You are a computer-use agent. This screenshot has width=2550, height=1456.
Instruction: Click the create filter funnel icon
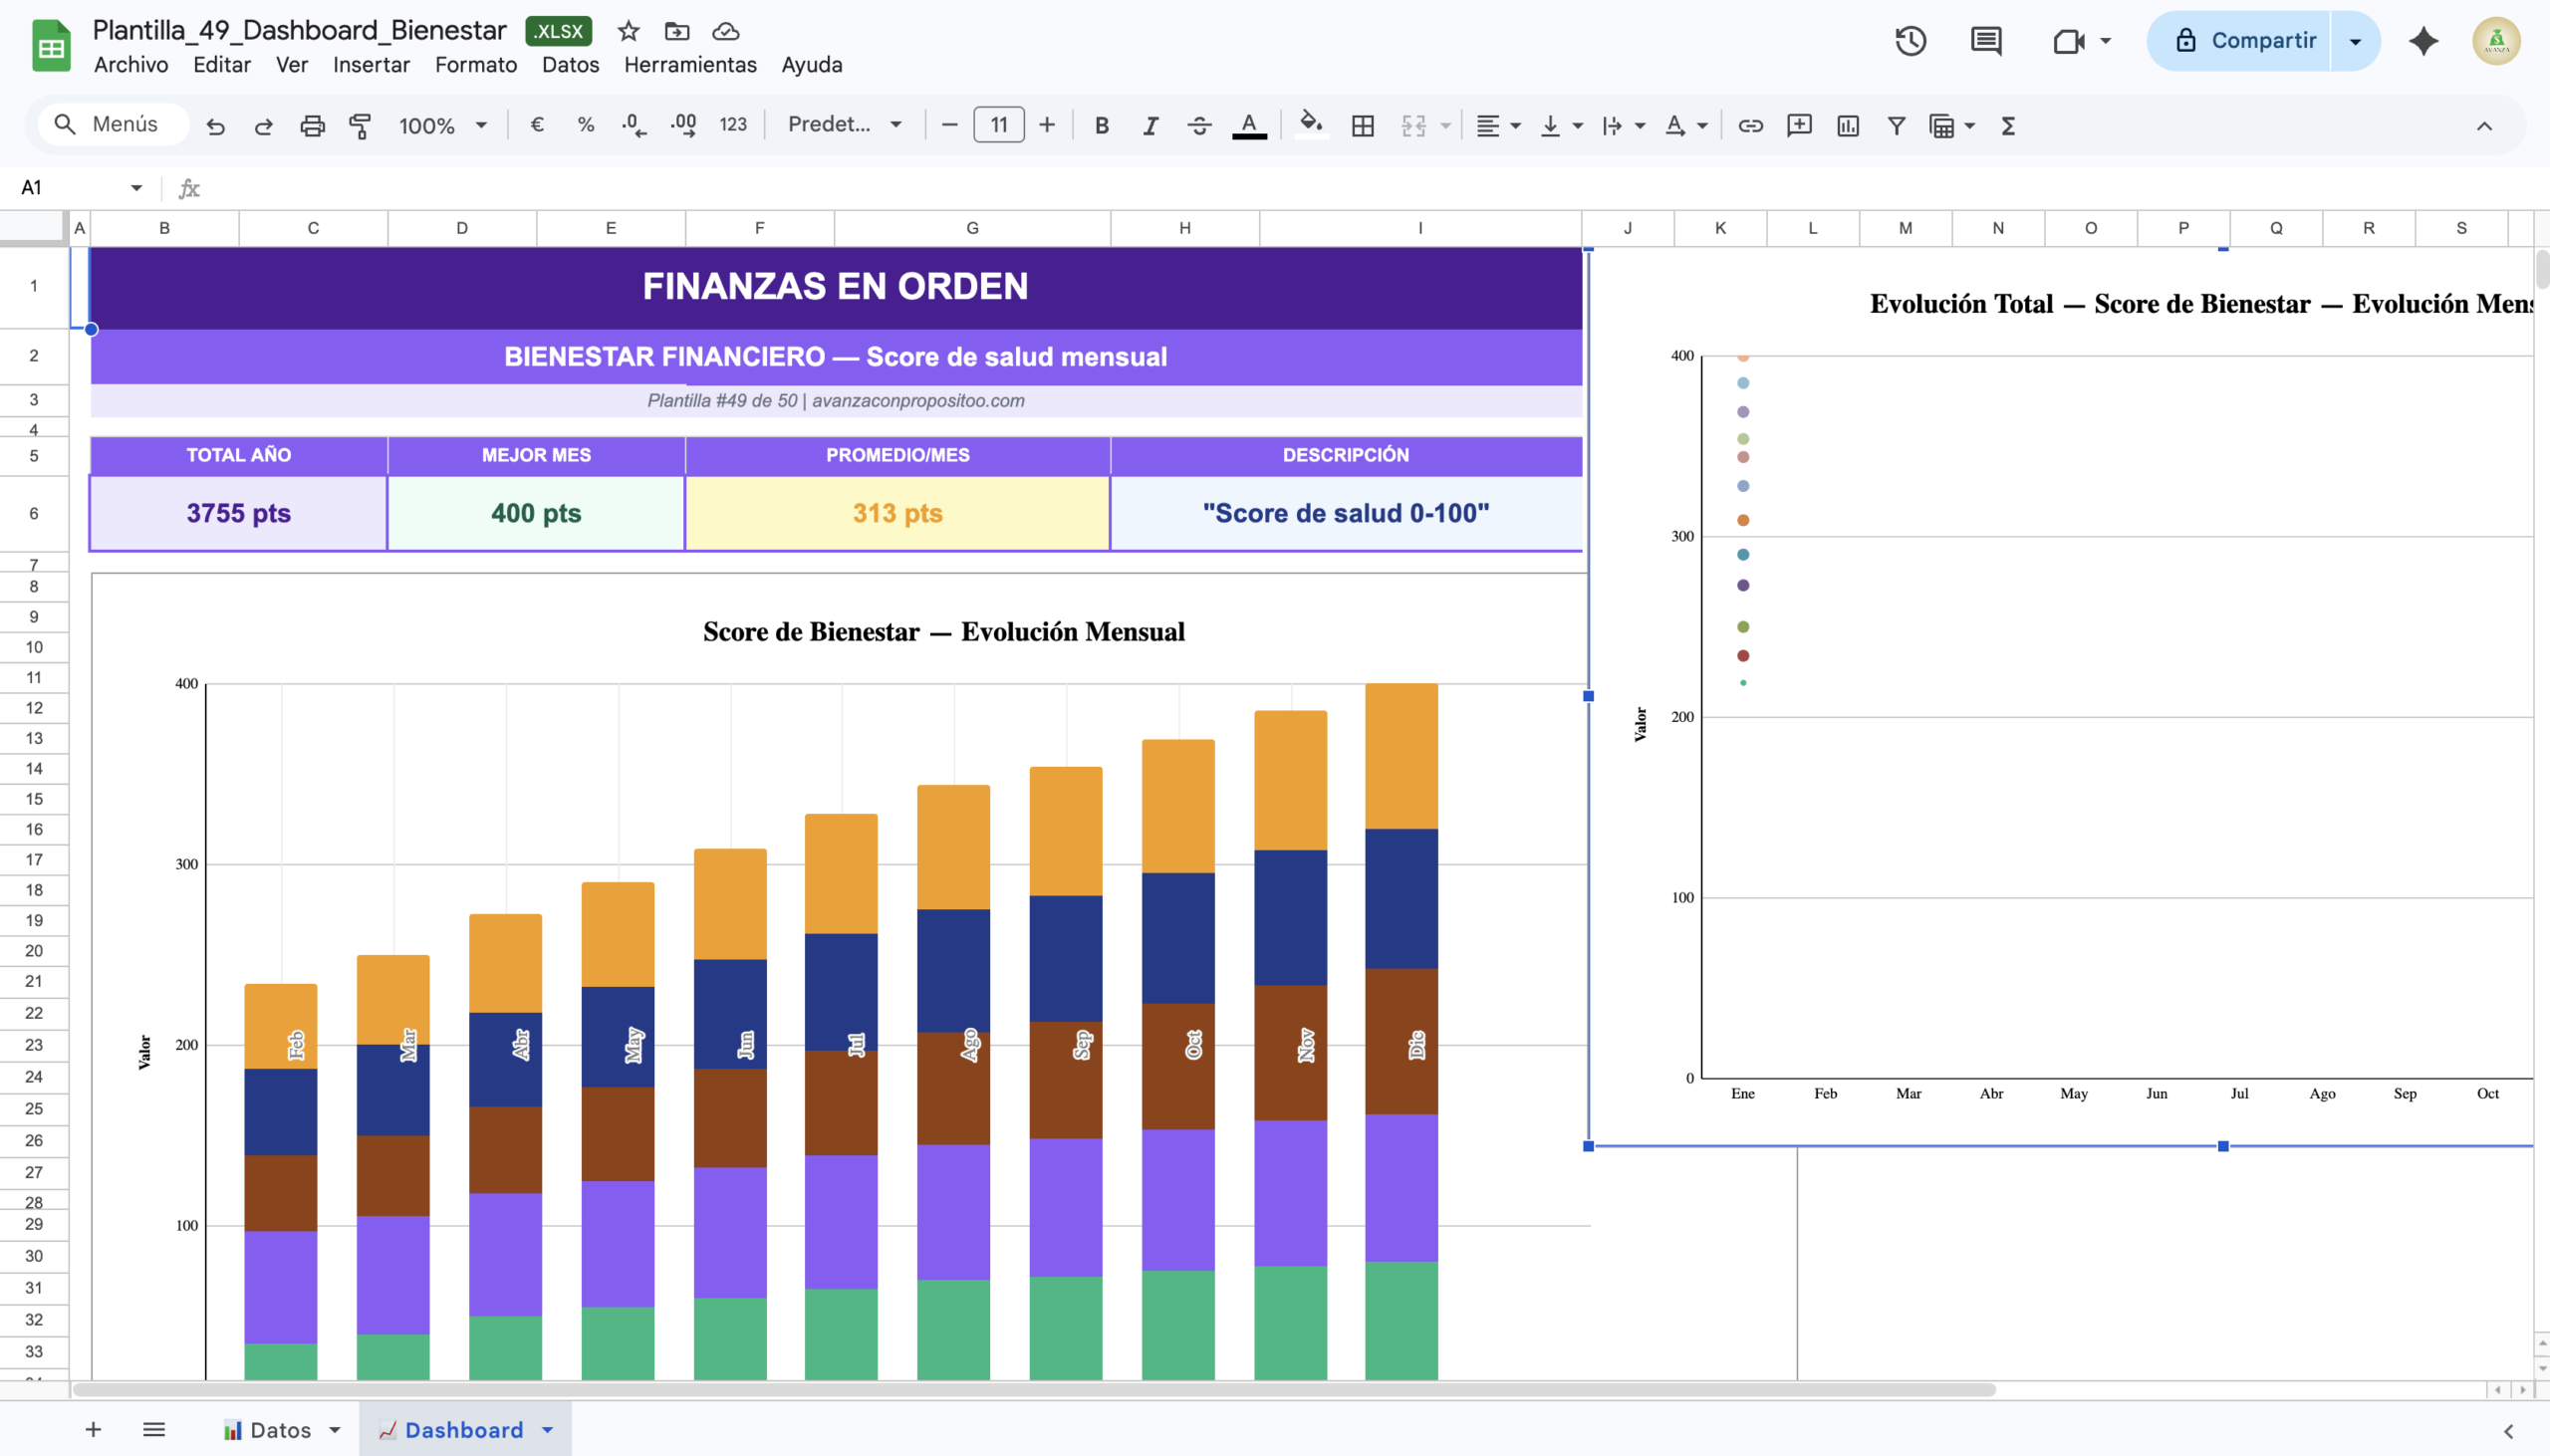pyautogui.click(x=1895, y=125)
